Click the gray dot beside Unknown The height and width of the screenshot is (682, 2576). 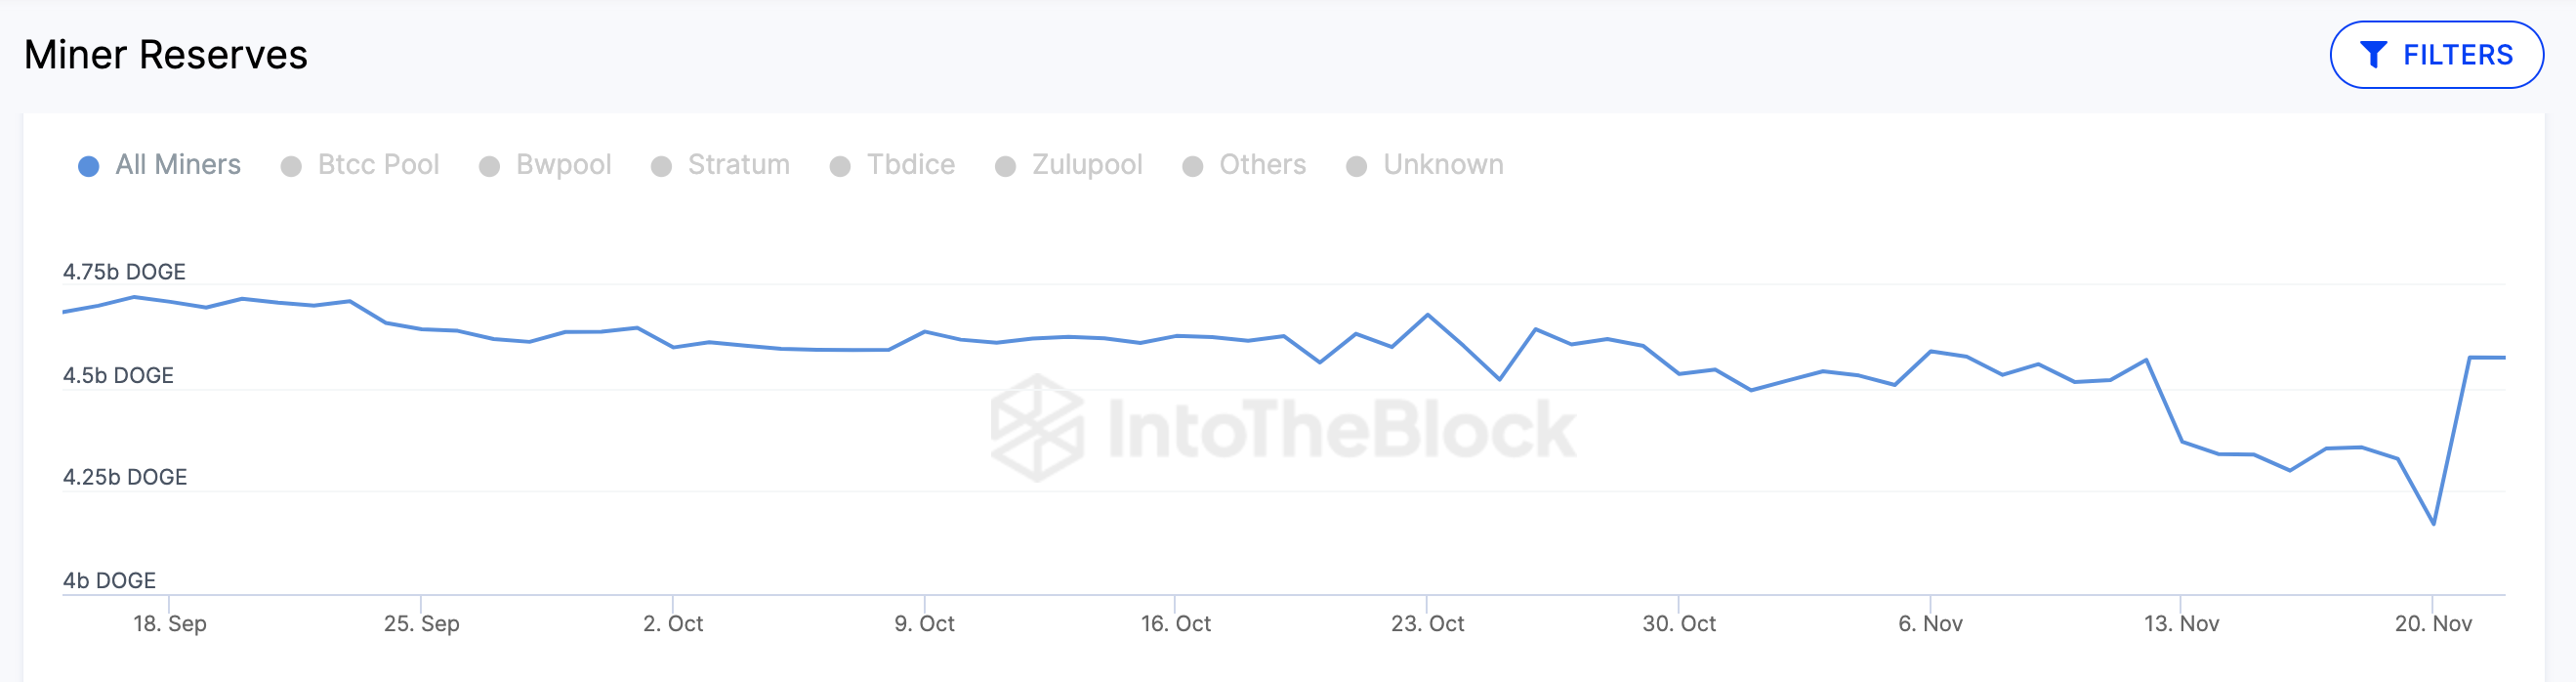pyautogui.click(x=1356, y=167)
